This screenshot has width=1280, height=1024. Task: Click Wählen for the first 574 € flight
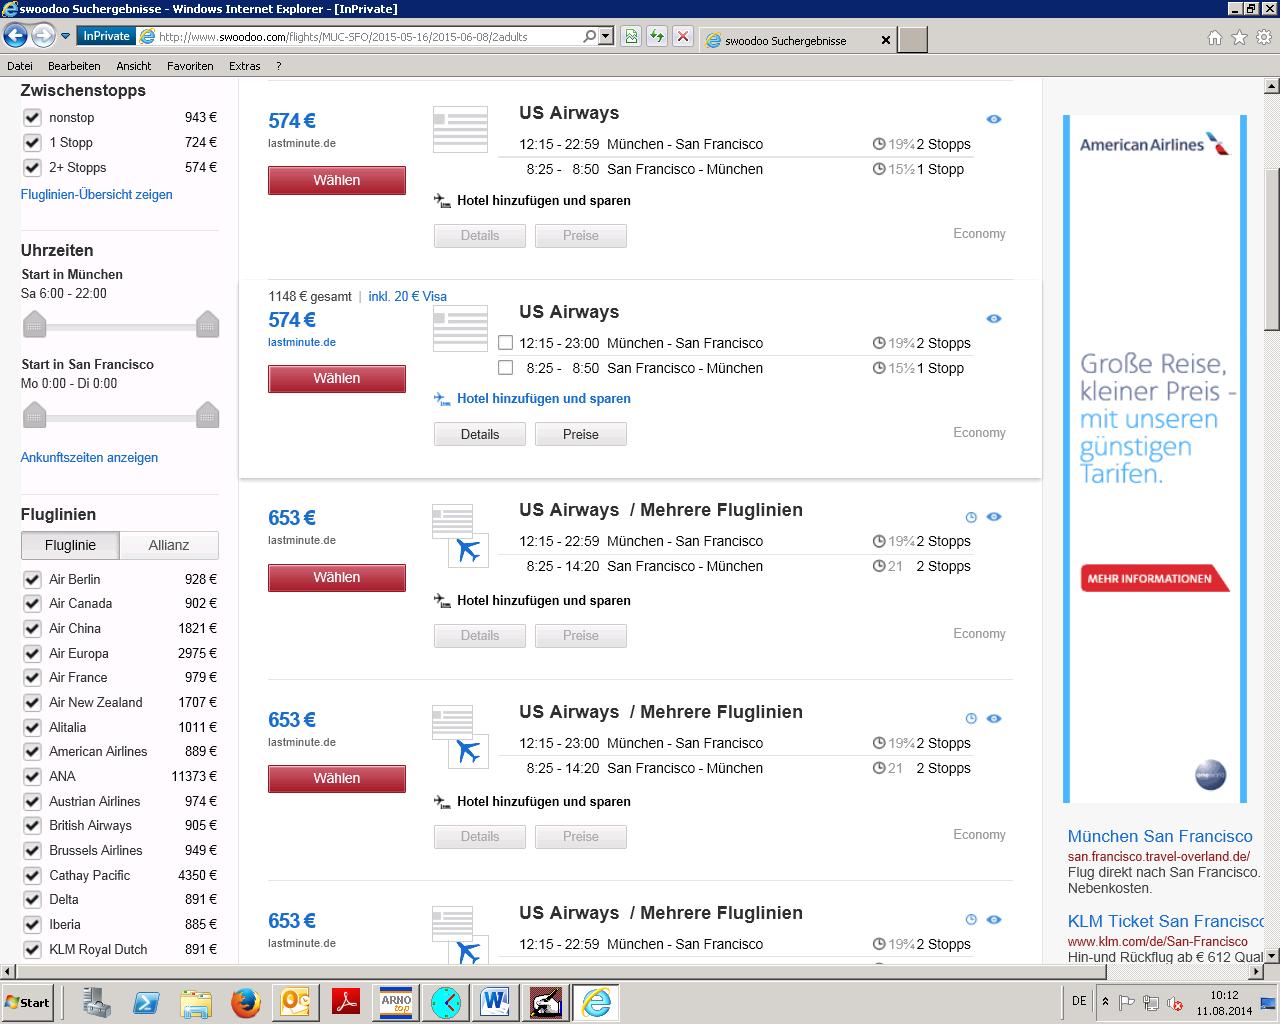[x=336, y=181]
